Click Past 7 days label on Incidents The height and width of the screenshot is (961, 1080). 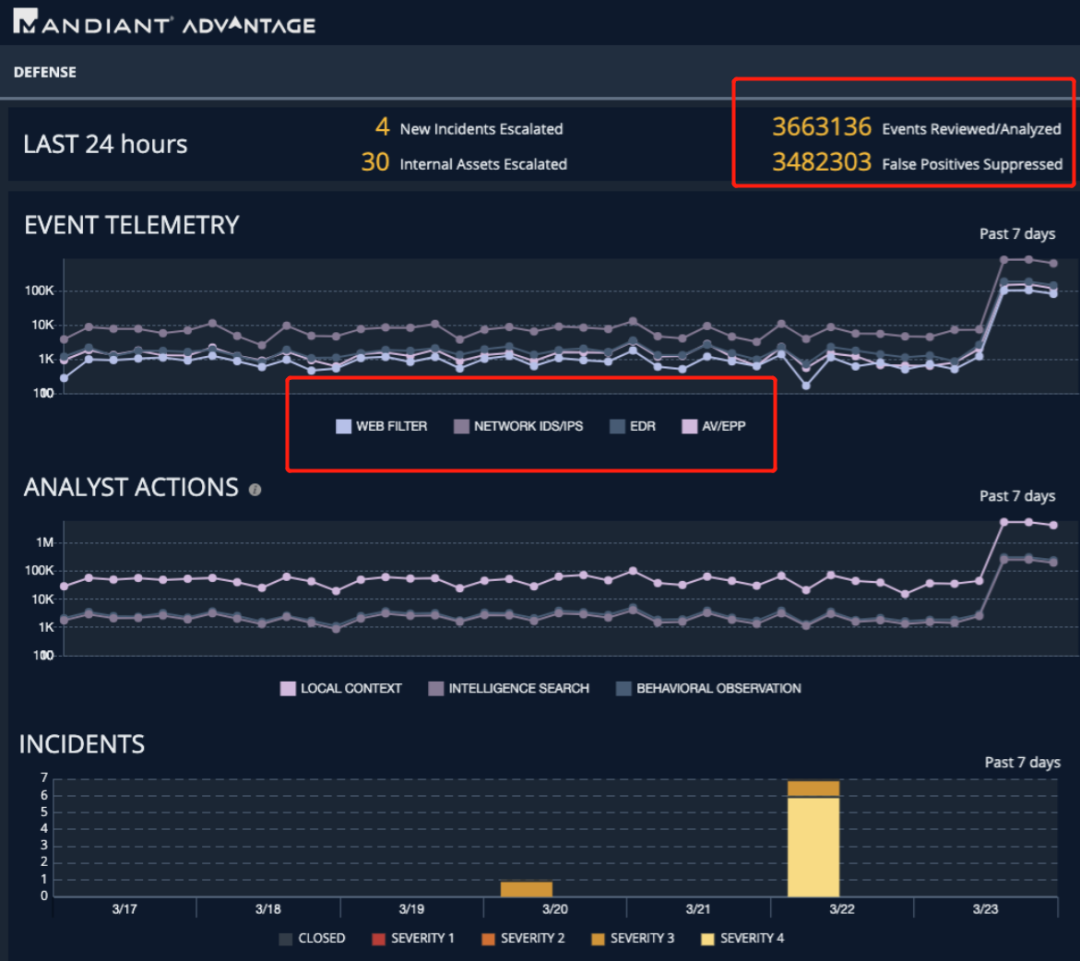click(x=1022, y=763)
